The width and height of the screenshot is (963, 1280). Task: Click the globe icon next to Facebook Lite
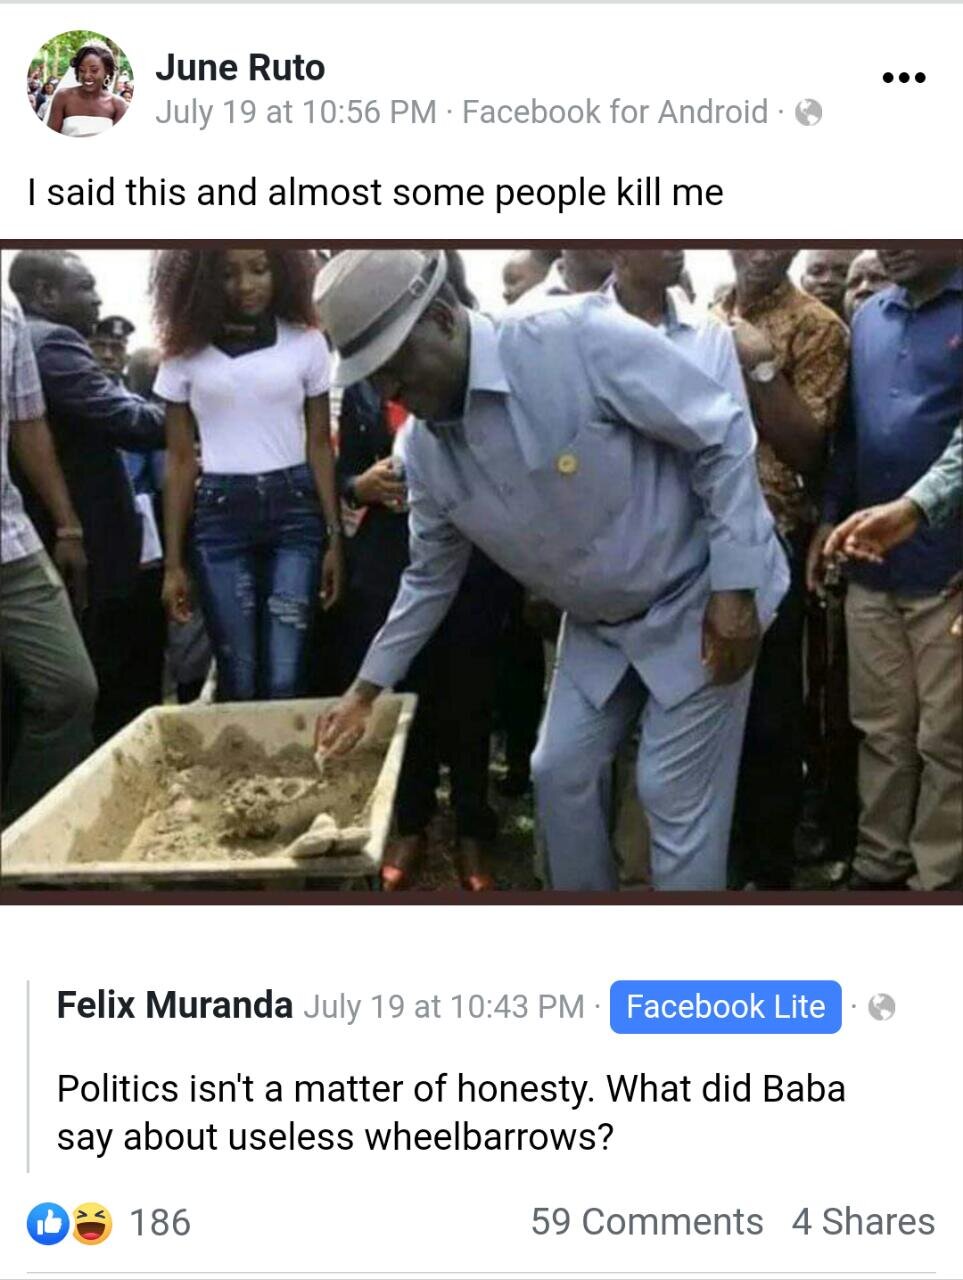pos(881,1006)
